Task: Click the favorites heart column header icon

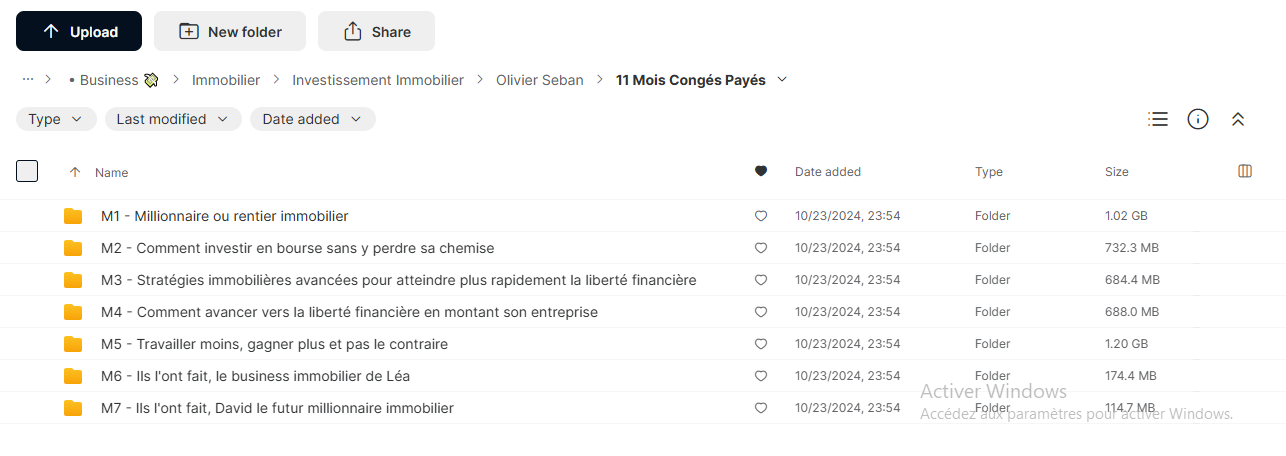Action: pyautogui.click(x=761, y=171)
